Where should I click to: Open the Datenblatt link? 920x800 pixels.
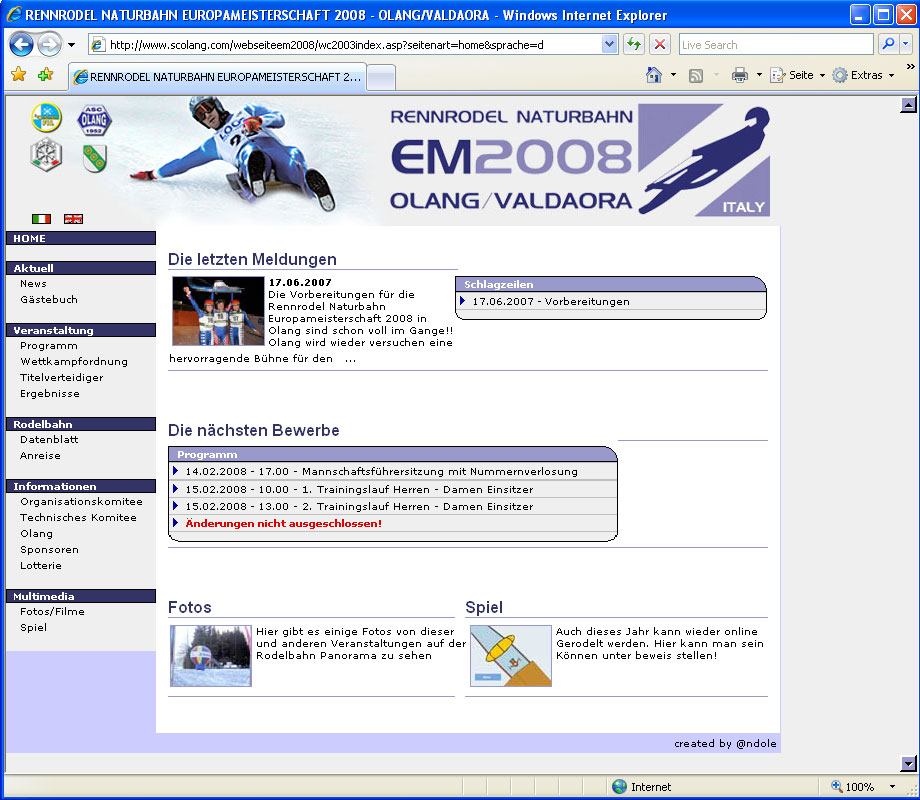[49, 439]
